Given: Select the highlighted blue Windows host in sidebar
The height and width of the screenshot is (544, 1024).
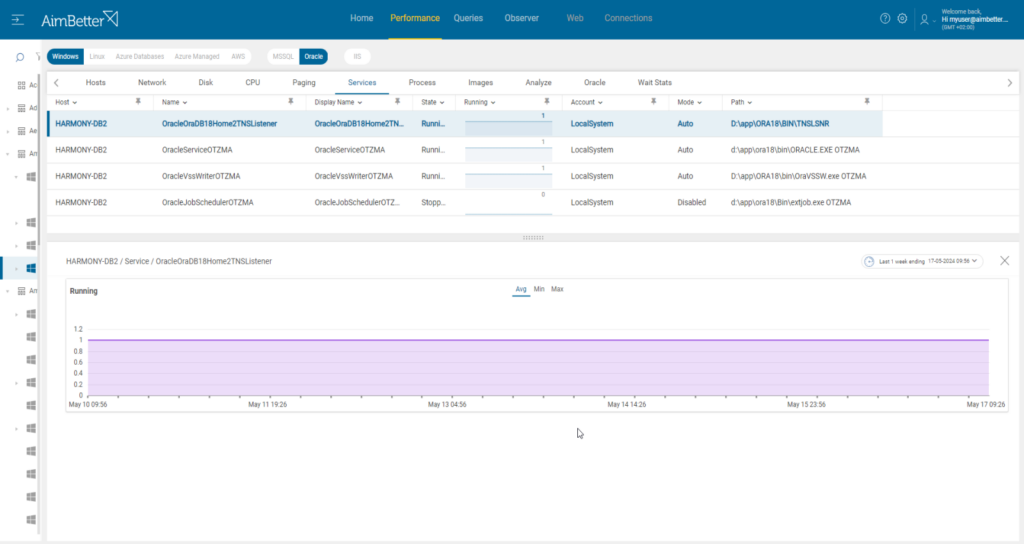Looking at the screenshot, I should click(x=31, y=268).
